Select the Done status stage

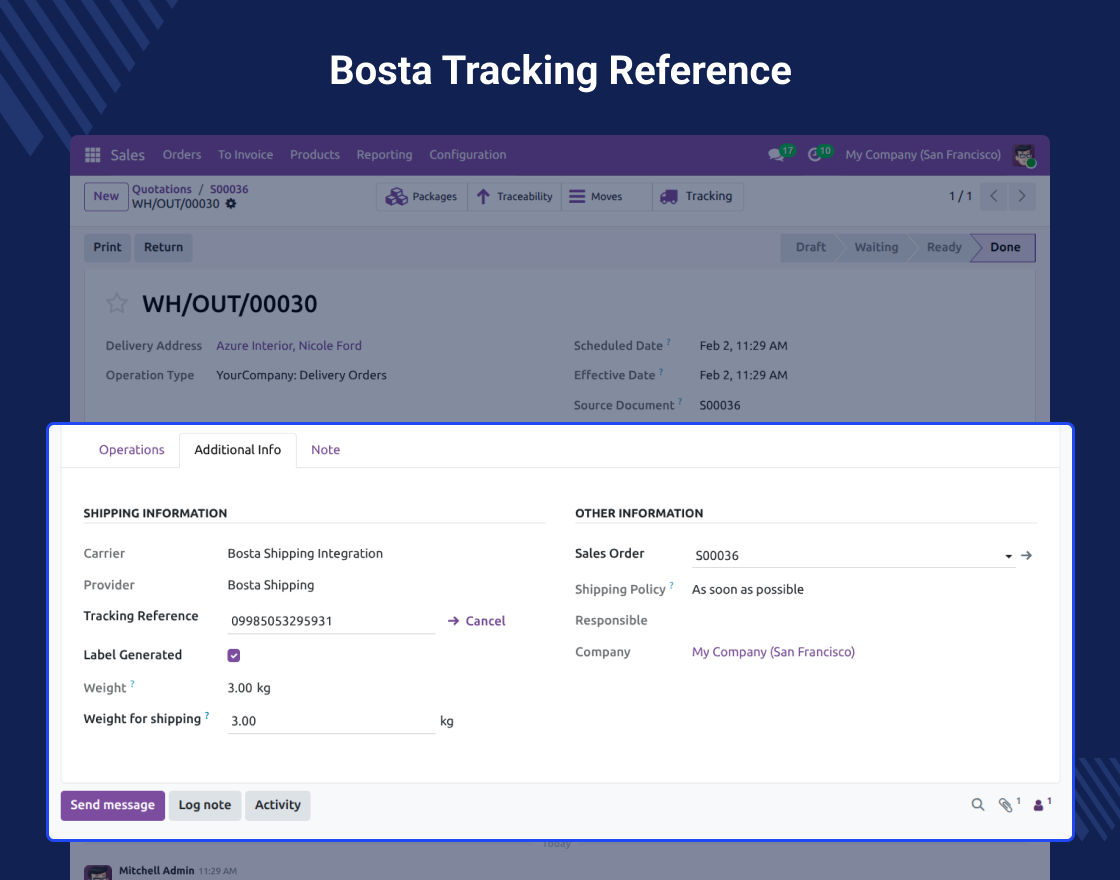1004,247
